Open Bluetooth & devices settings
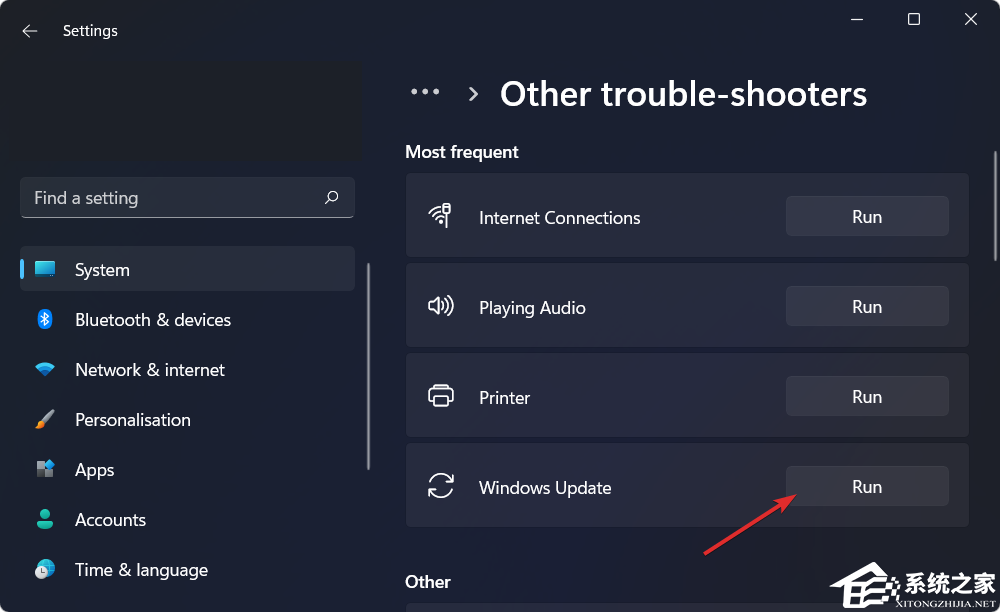Image resolution: width=1000 pixels, height=612 pixels. [188, 319]
